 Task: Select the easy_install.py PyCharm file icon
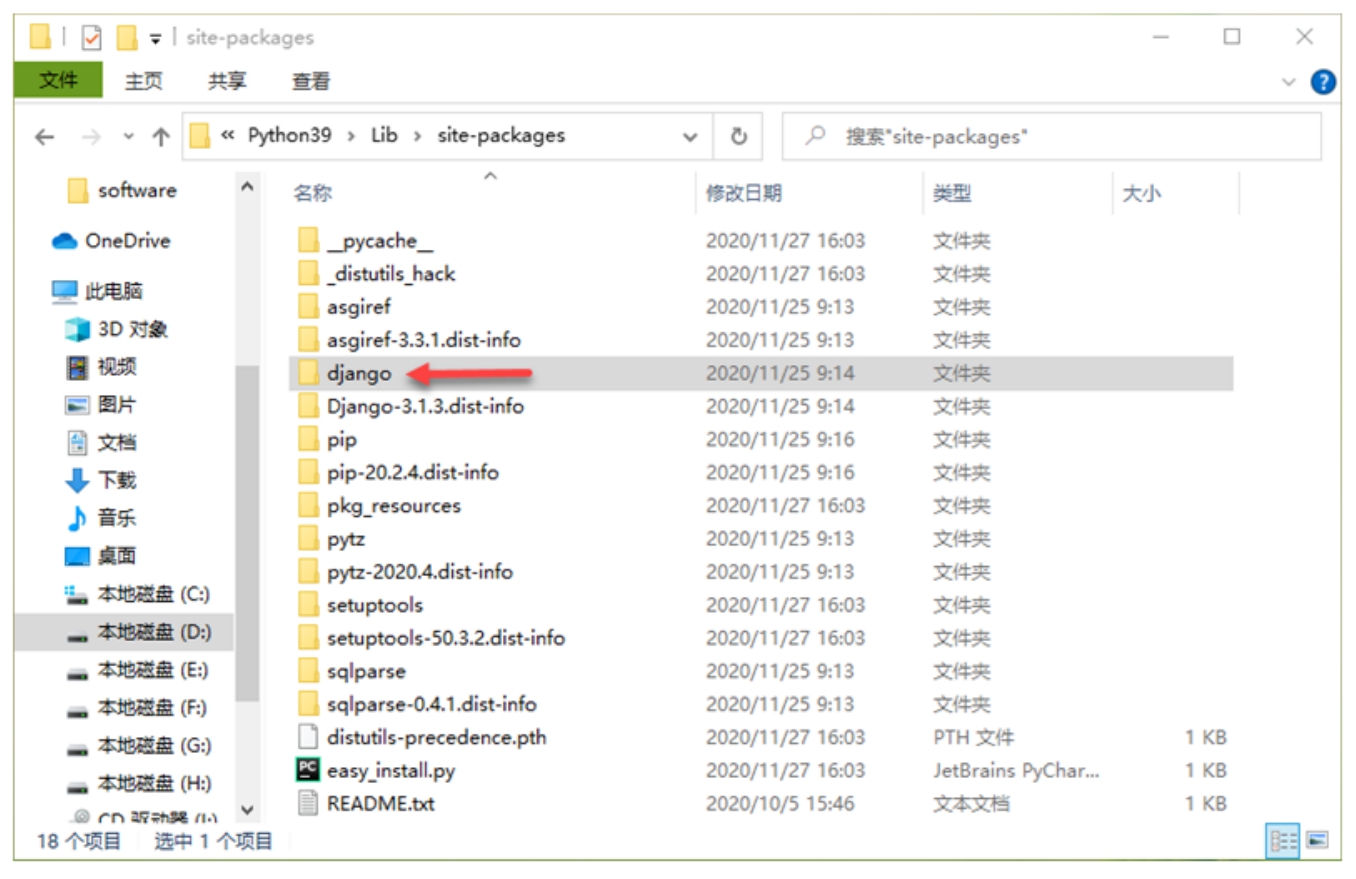pyautogui.click(x=309, y=770)
